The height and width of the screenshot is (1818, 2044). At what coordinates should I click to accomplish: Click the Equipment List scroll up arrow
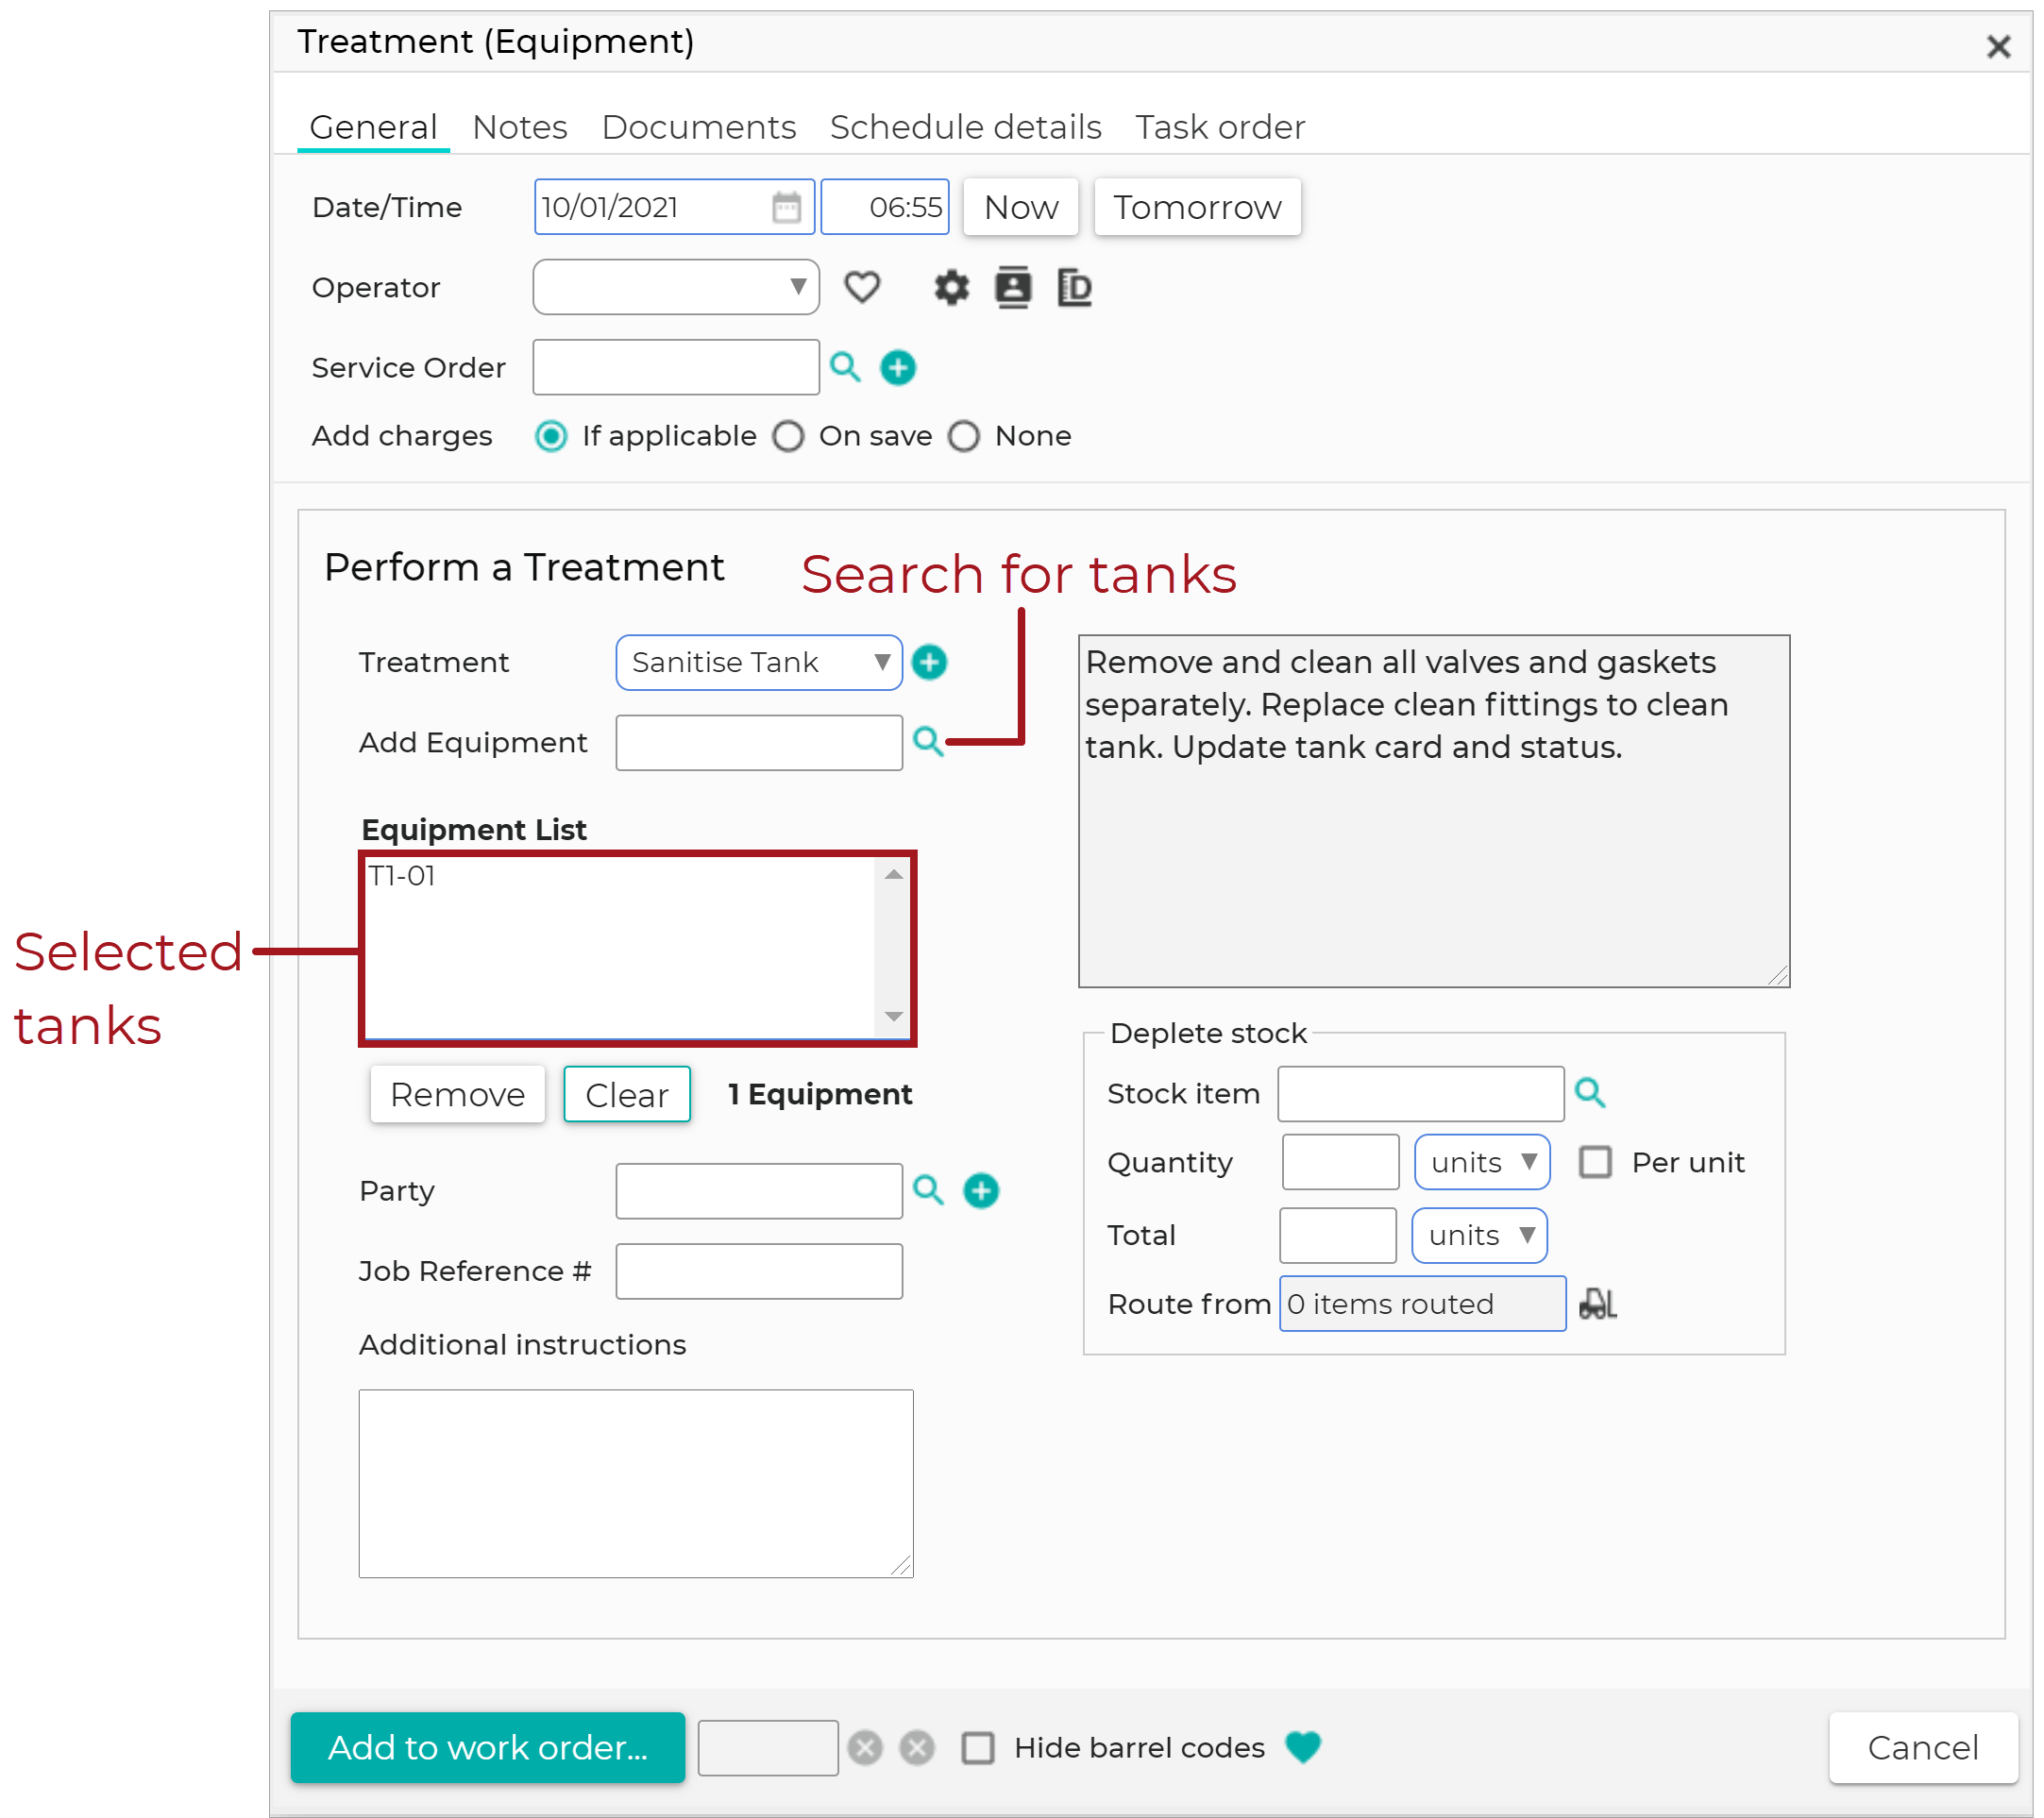[x=894, y=875]
